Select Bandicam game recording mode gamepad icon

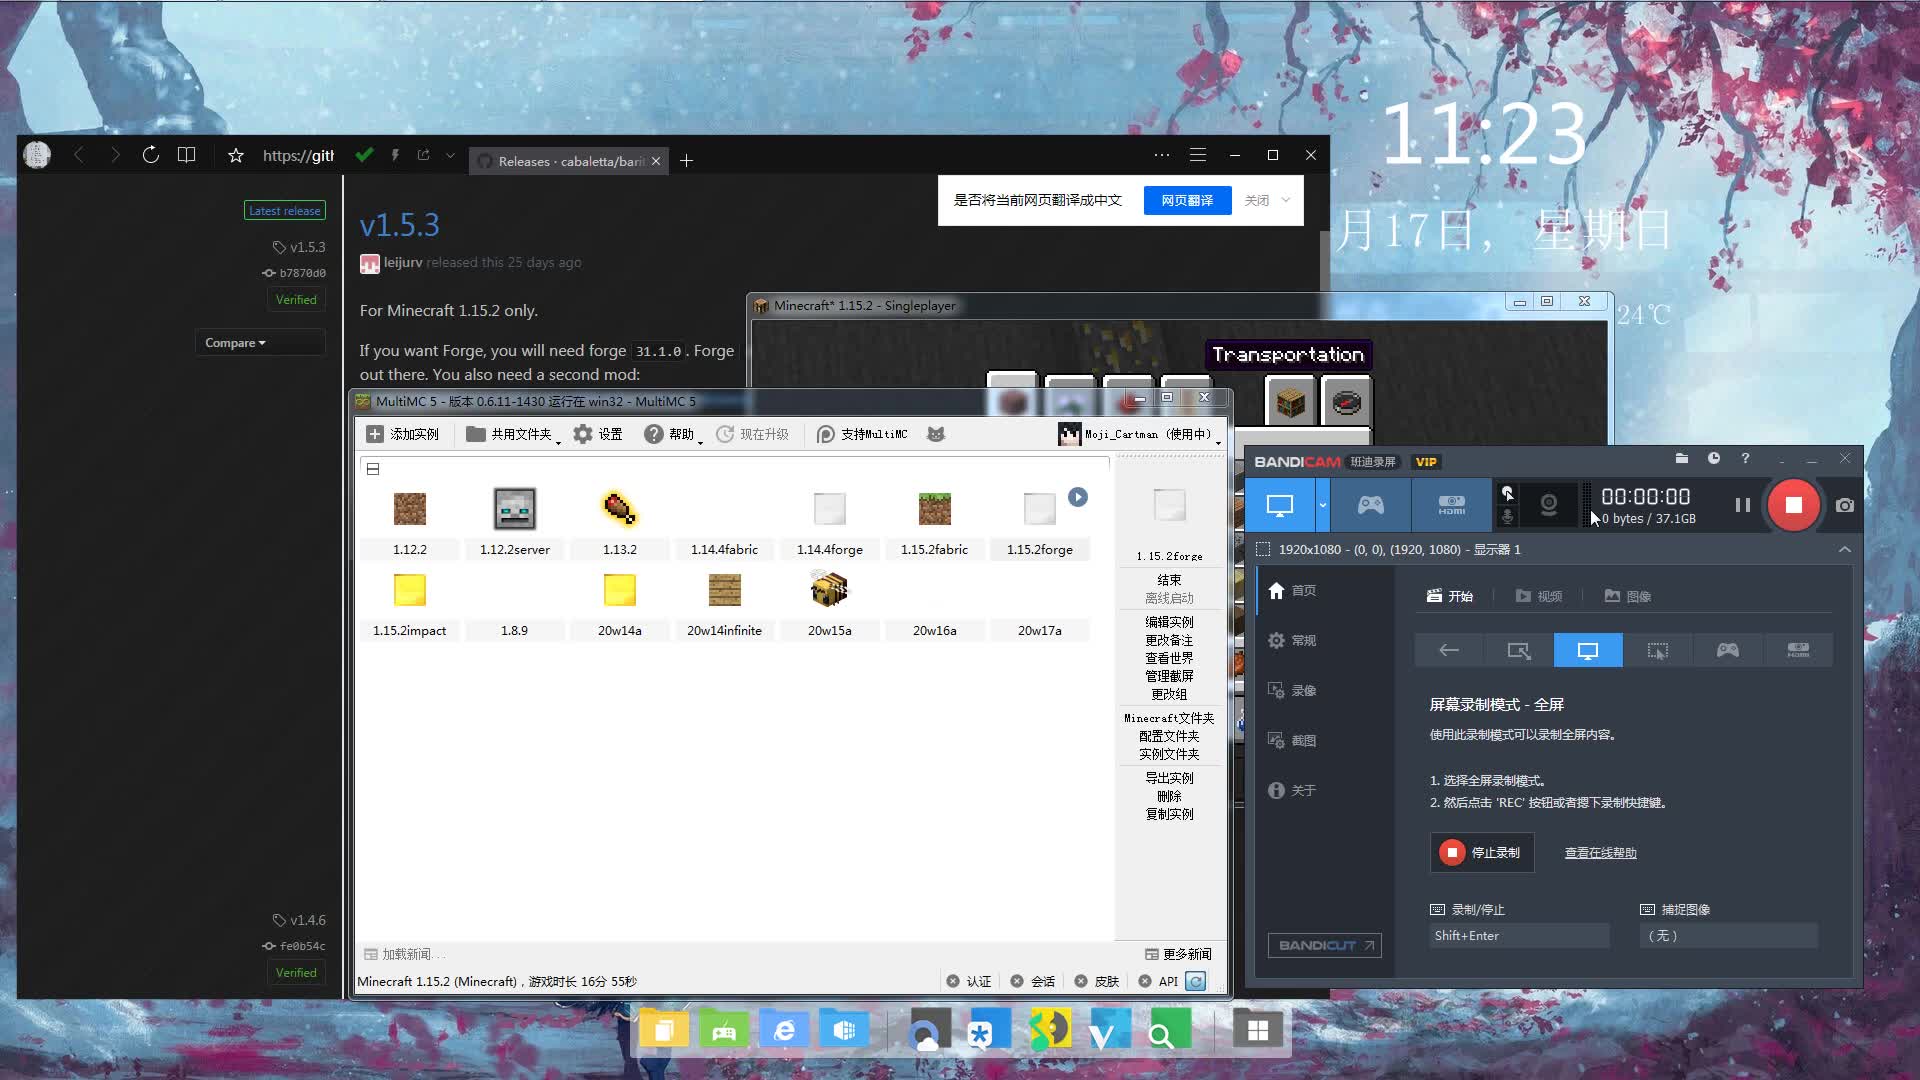[x=1370, y=505]
